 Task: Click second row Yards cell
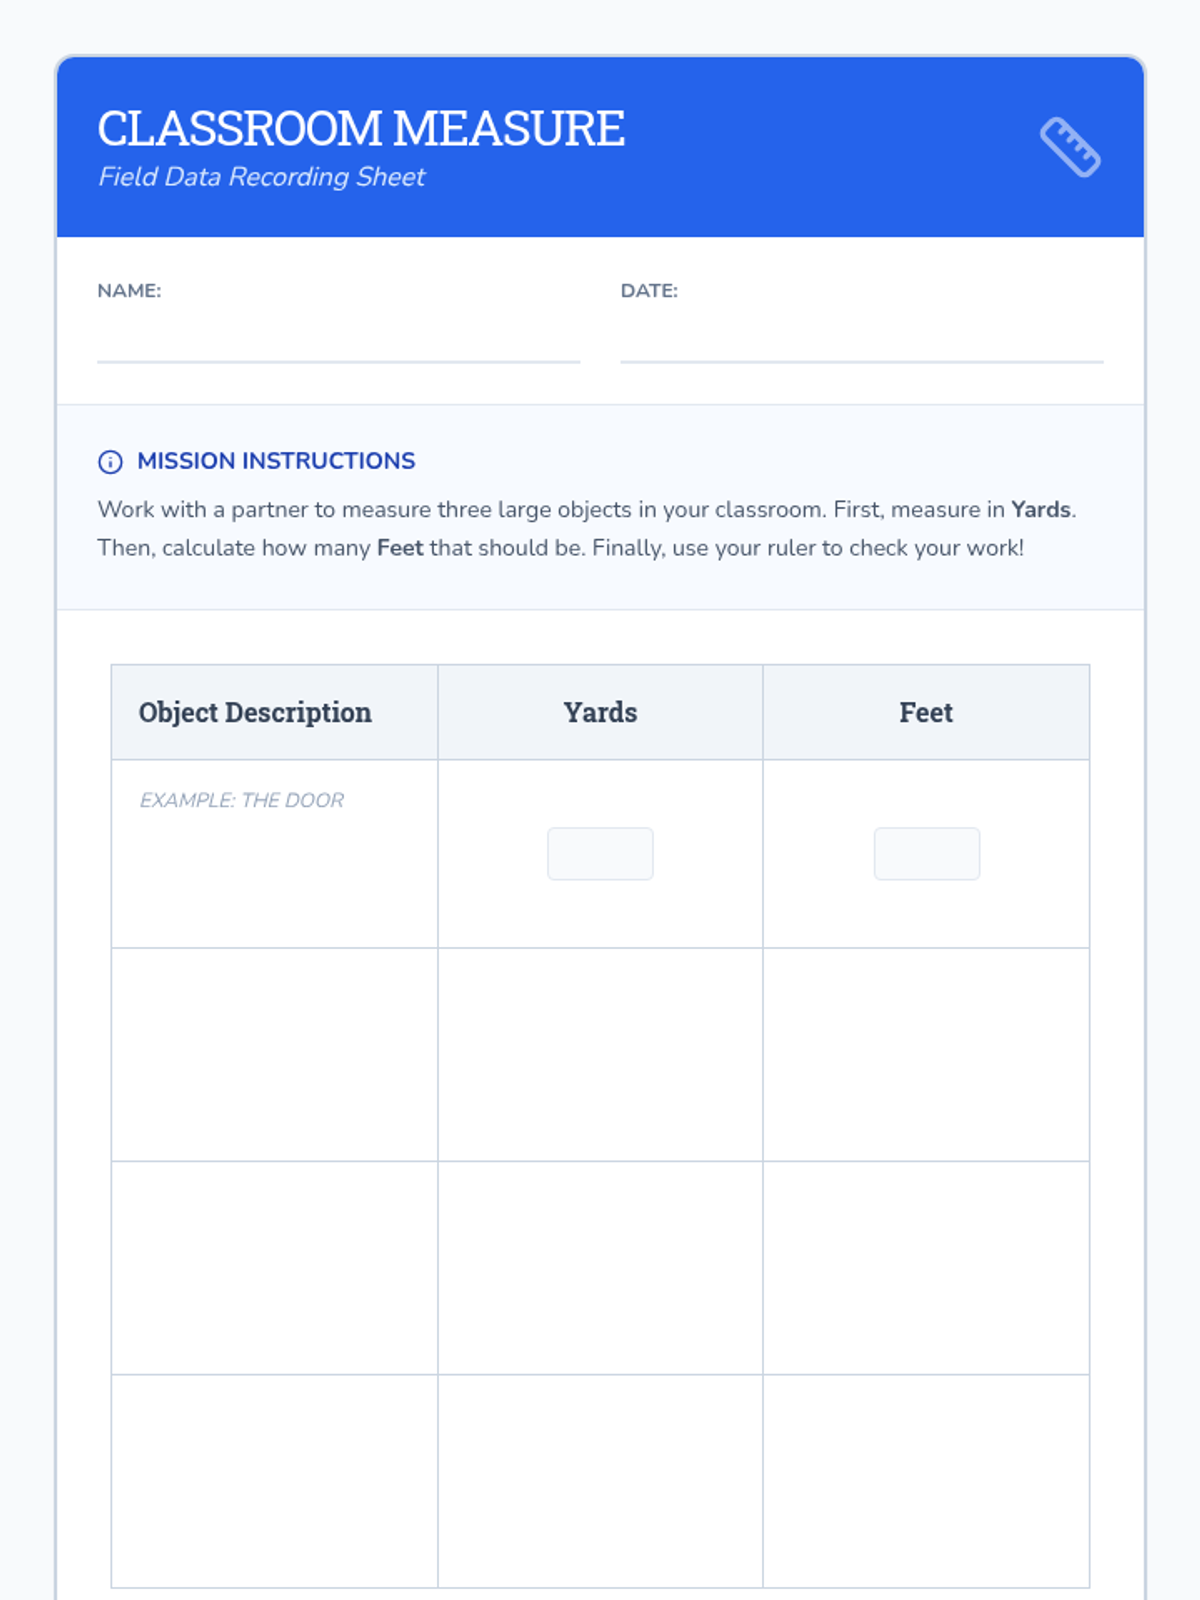coord(600,1055)
